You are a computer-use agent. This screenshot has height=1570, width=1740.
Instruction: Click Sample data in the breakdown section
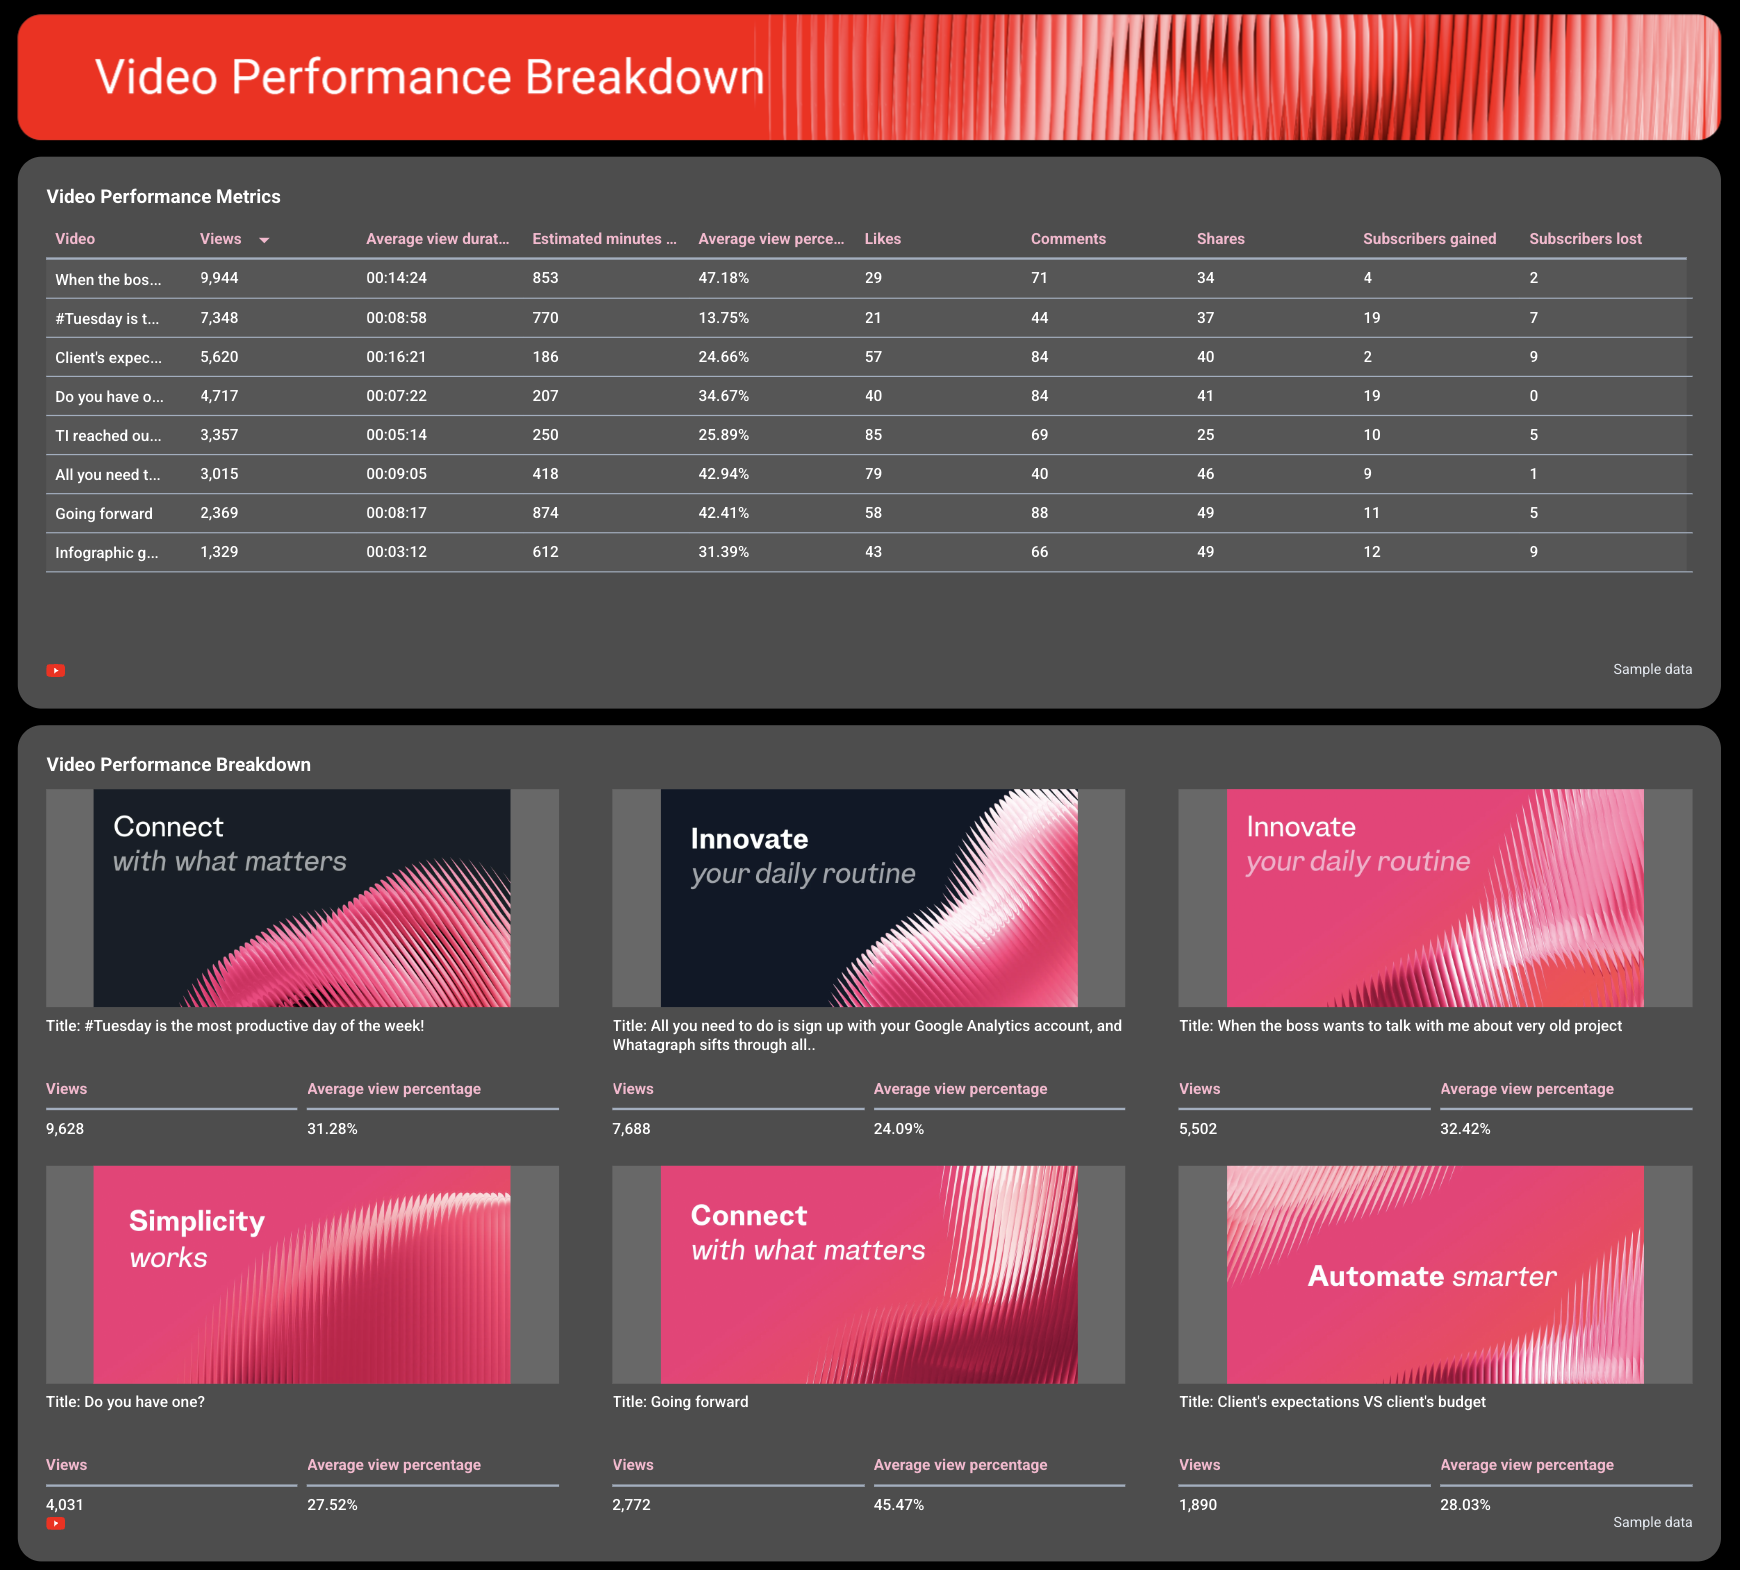pos(1652,1521)
